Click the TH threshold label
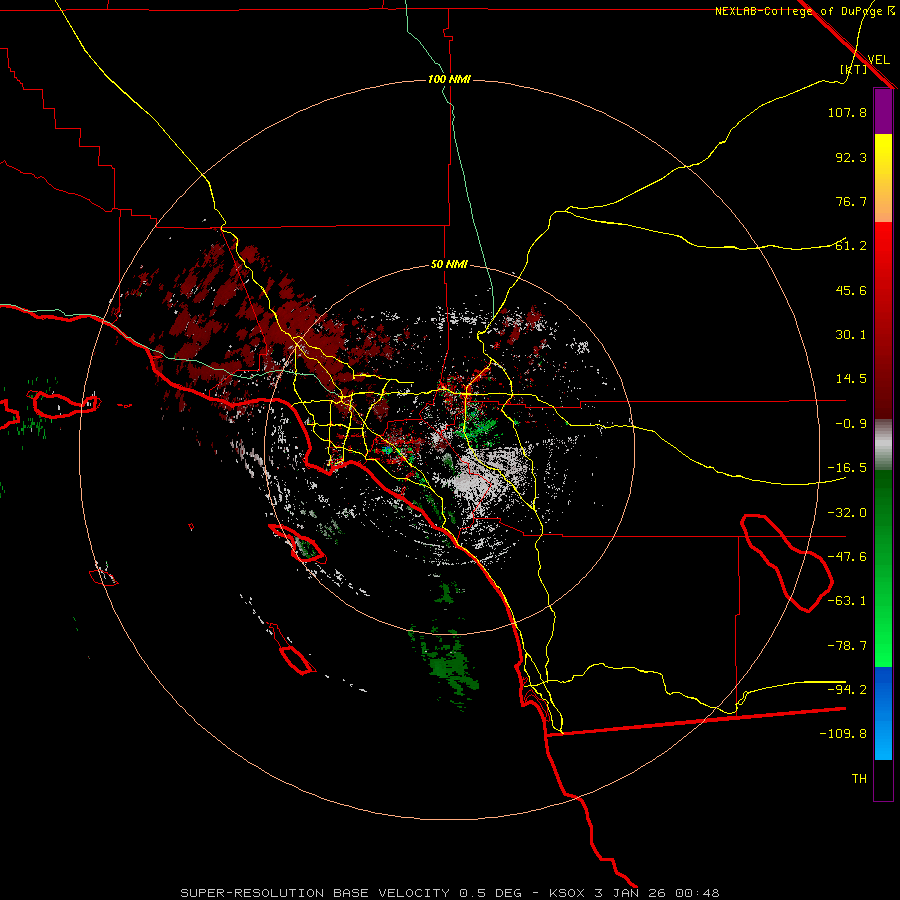900x900 pixels. pyautogui.click(x=859, y=779)
